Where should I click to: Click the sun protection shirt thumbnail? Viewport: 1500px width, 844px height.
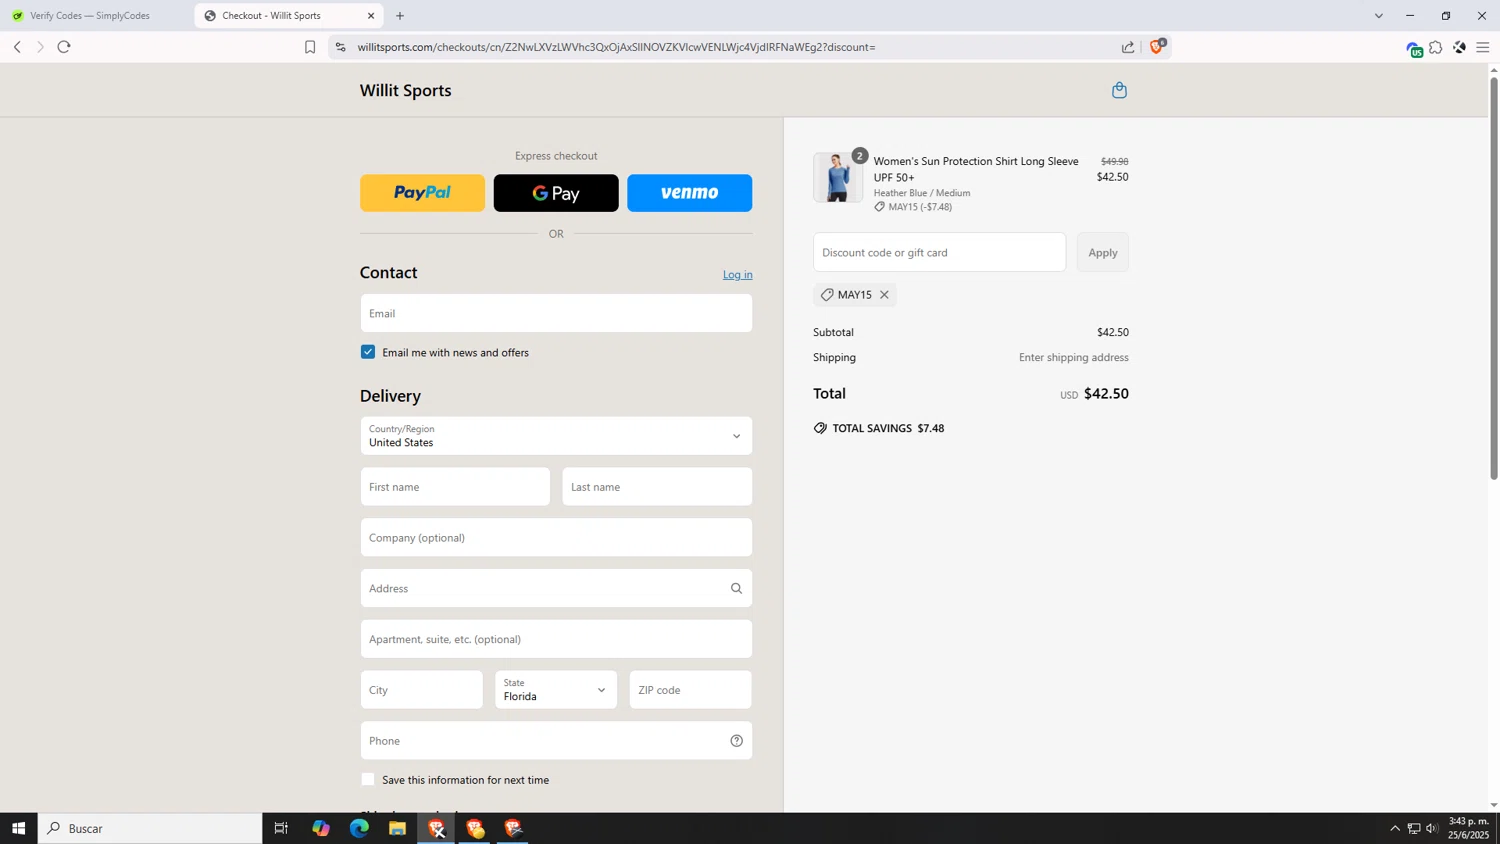(x=838, y=177)
